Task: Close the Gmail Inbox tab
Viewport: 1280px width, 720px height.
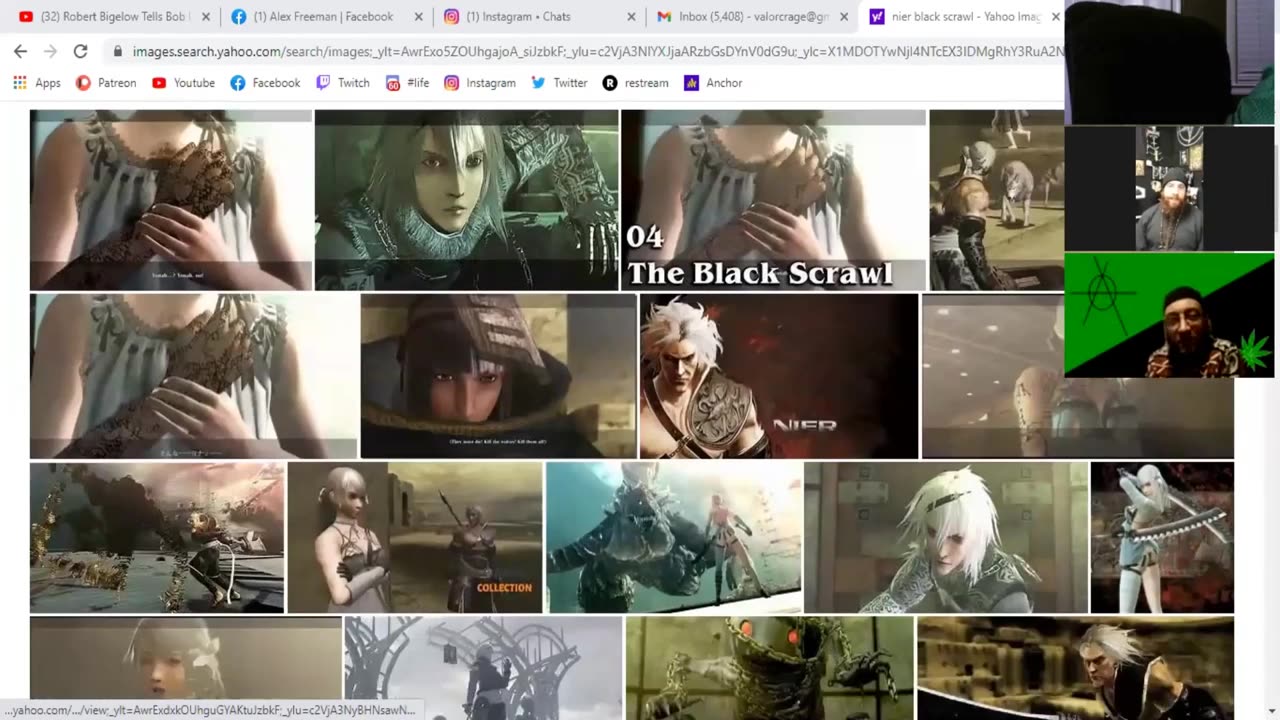Action: click(844, 17)
